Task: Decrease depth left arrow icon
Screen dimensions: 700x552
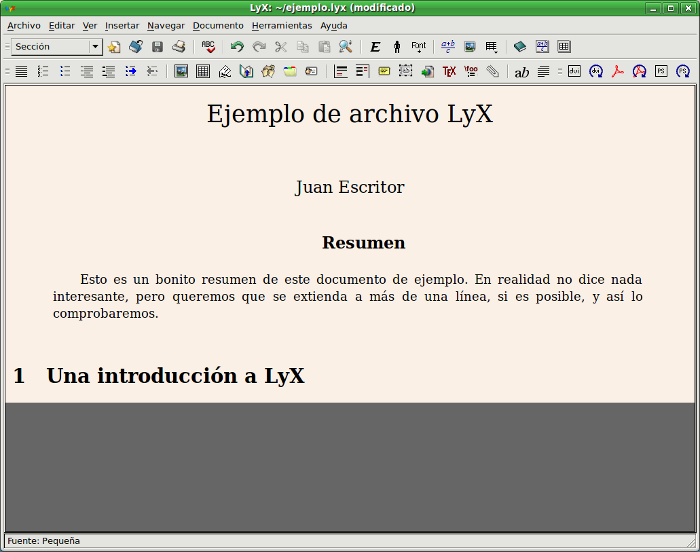Action: (x=152, y=71)
